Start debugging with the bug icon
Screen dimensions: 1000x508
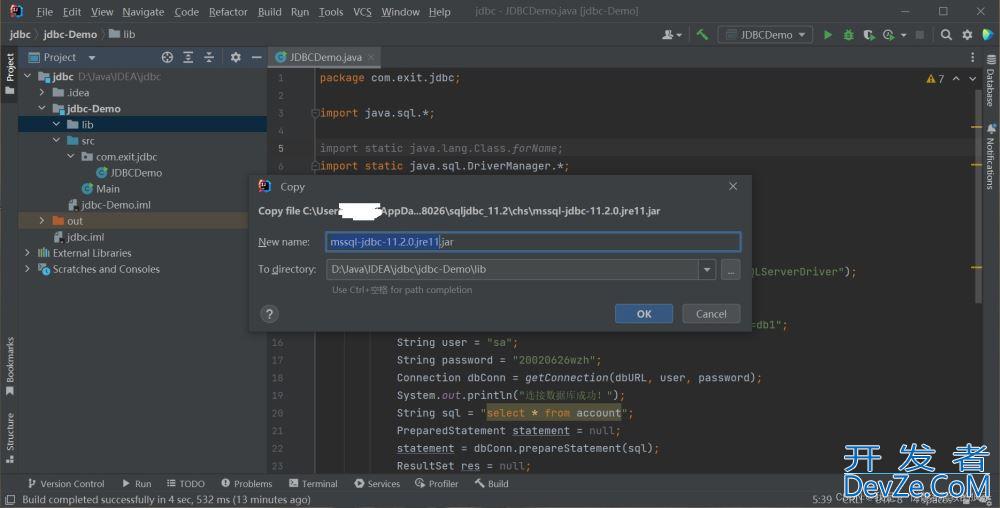(x=848, y=34)
